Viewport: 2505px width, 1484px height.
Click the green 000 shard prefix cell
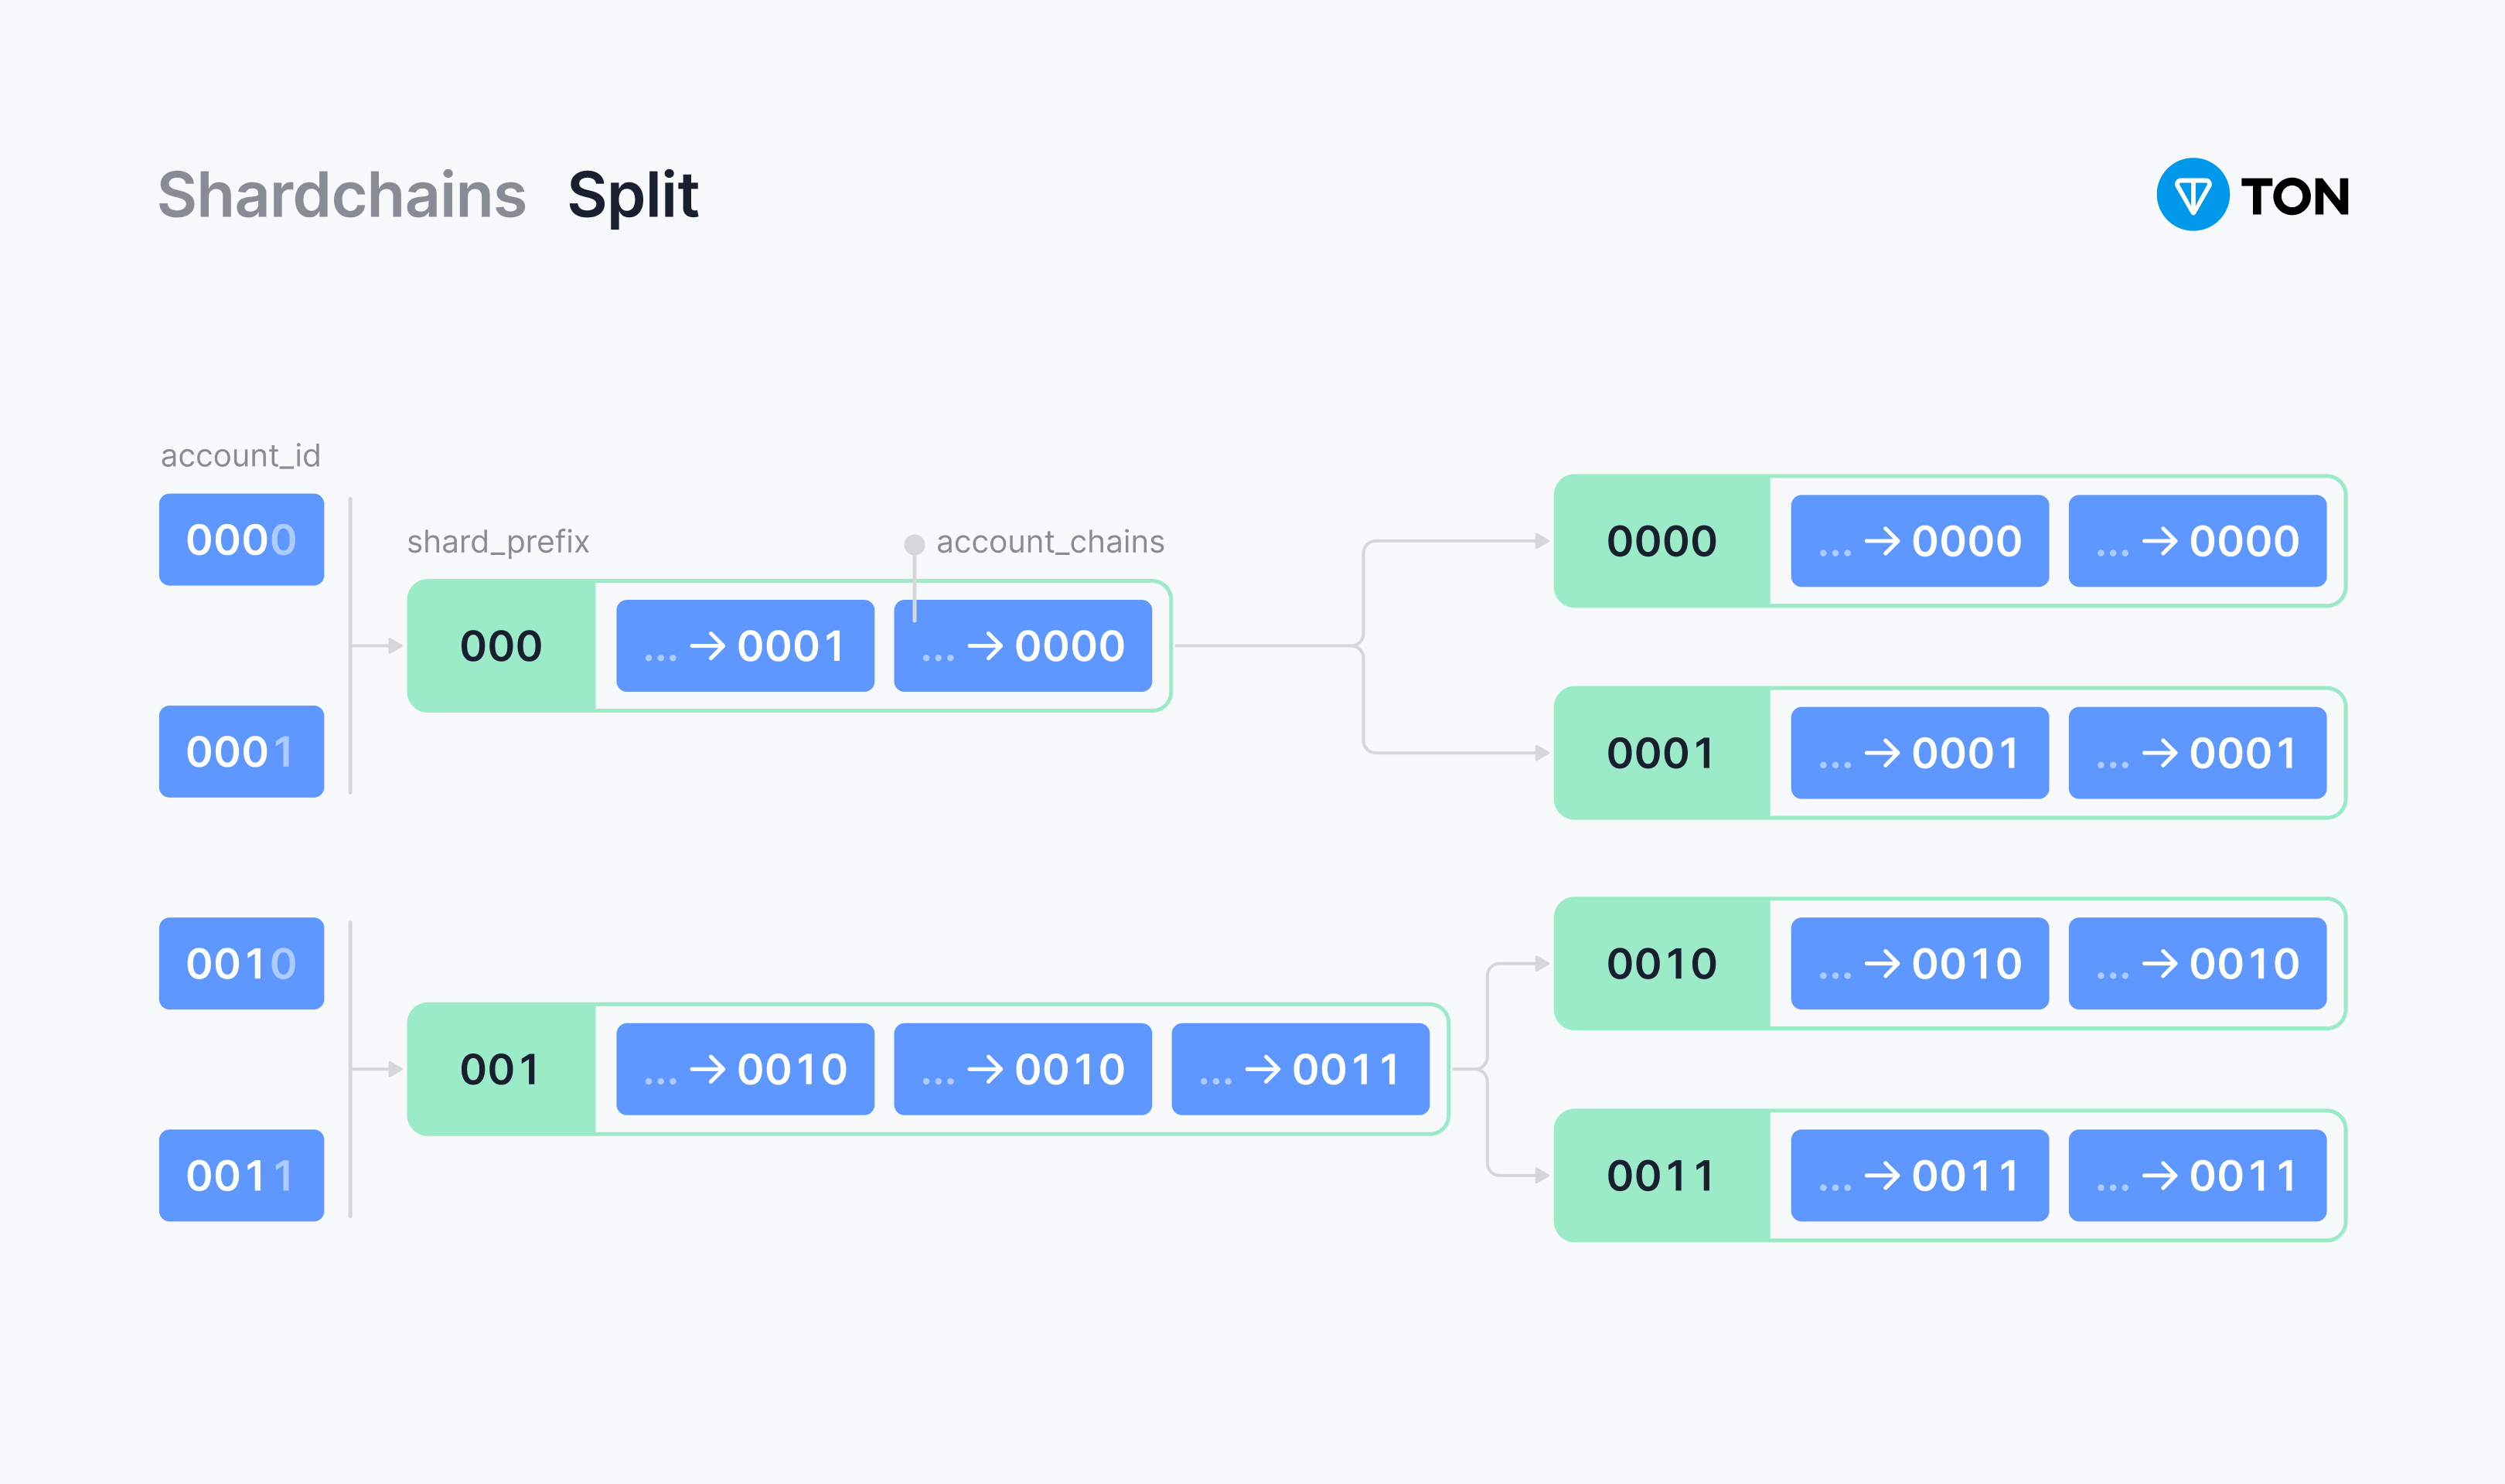[x=501, y=646]
